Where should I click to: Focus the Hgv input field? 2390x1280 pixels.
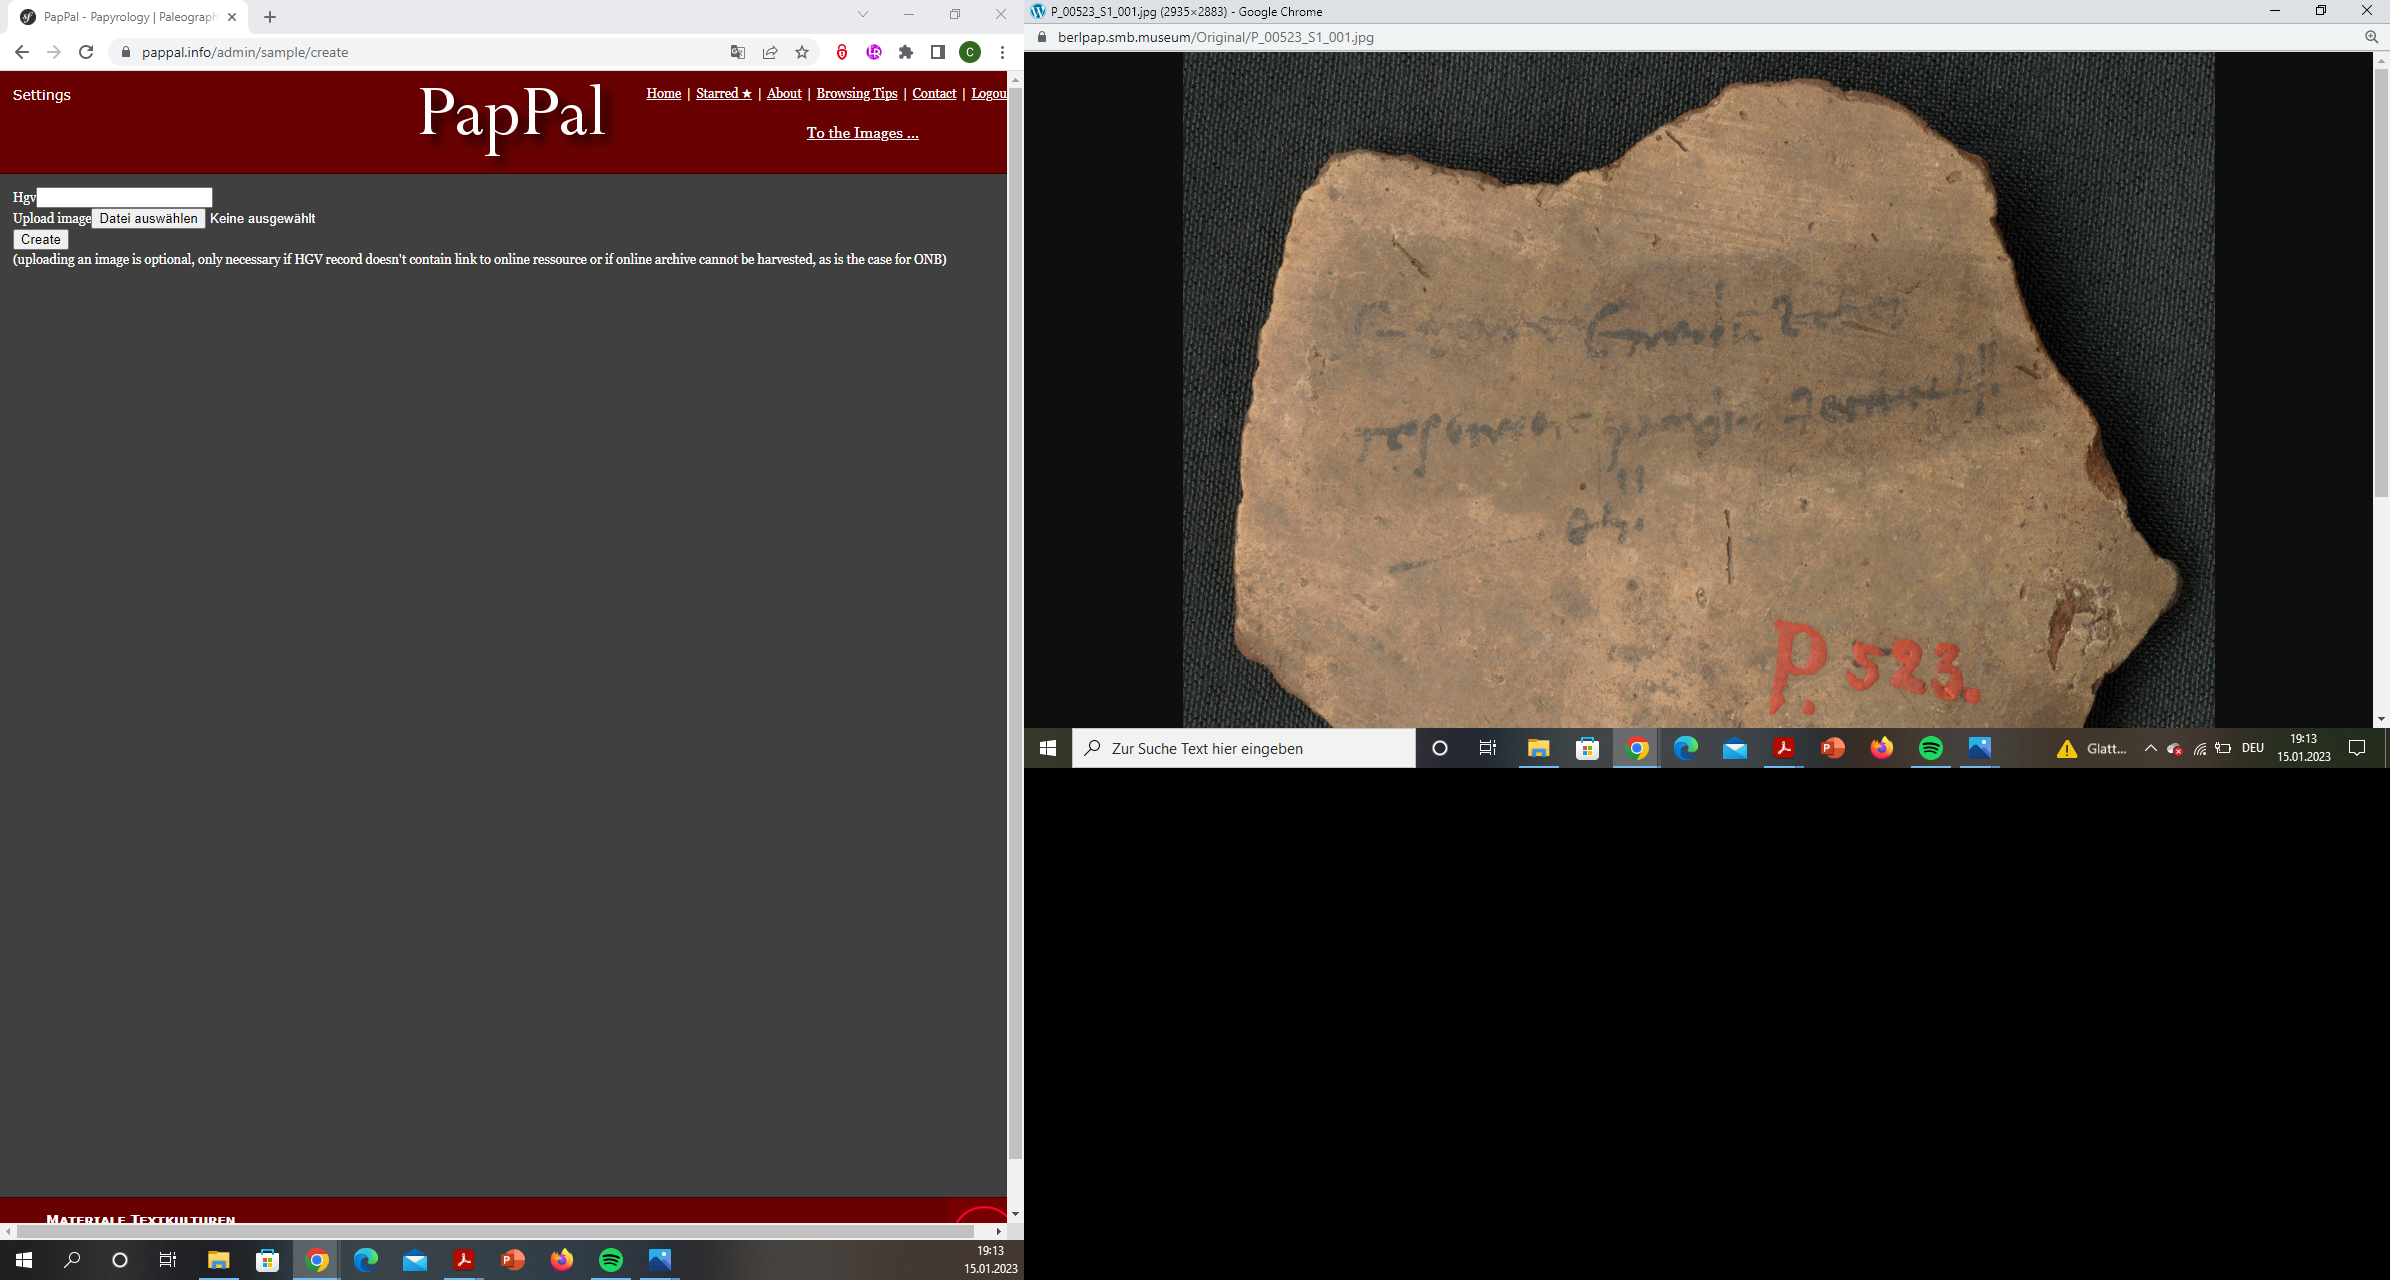click(x=125, y=197)
